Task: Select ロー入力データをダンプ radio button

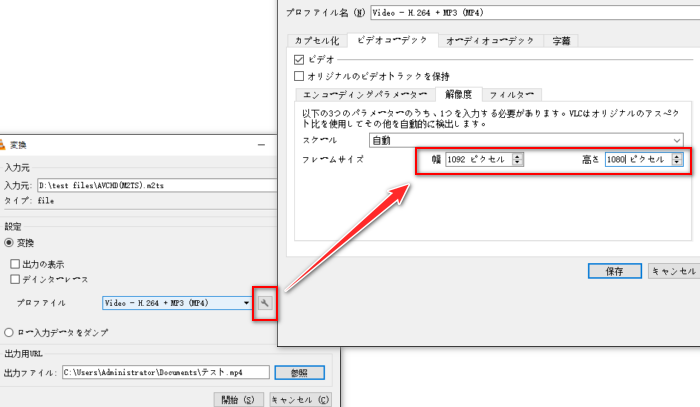Action: tap(8, 332)
